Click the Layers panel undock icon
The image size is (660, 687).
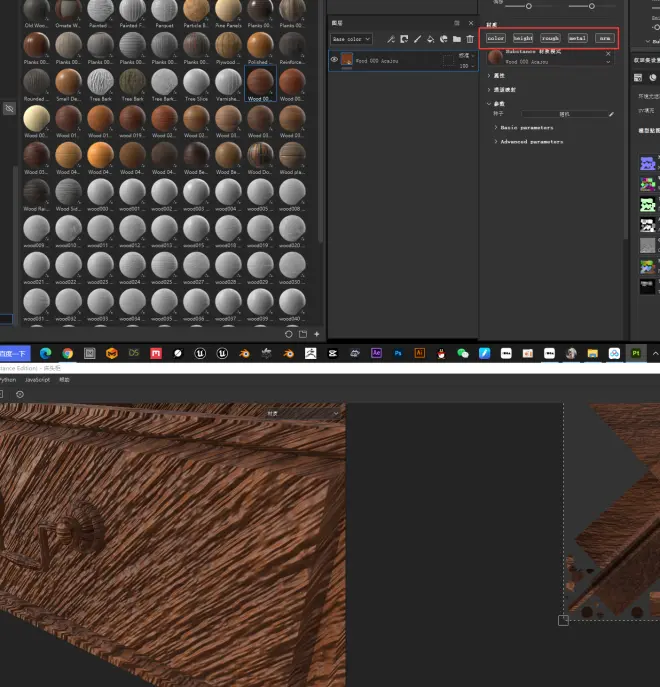[x=457, y=23]
